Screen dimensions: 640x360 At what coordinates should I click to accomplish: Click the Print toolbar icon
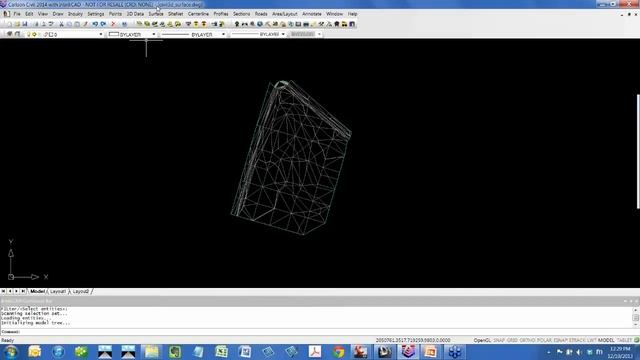[x=37, y=24]
